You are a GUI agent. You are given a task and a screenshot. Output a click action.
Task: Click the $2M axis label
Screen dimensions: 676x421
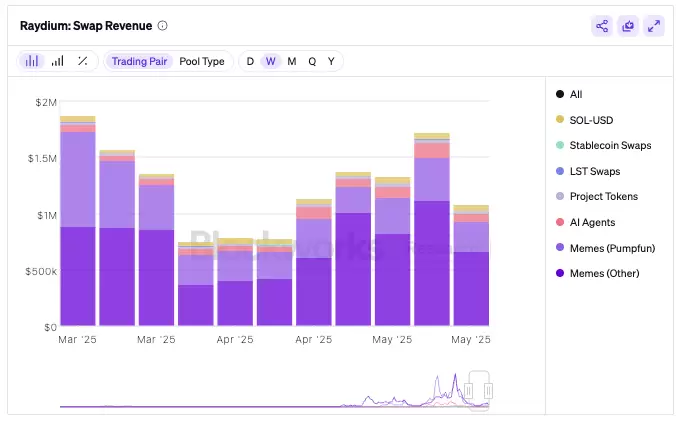[46, 103]
